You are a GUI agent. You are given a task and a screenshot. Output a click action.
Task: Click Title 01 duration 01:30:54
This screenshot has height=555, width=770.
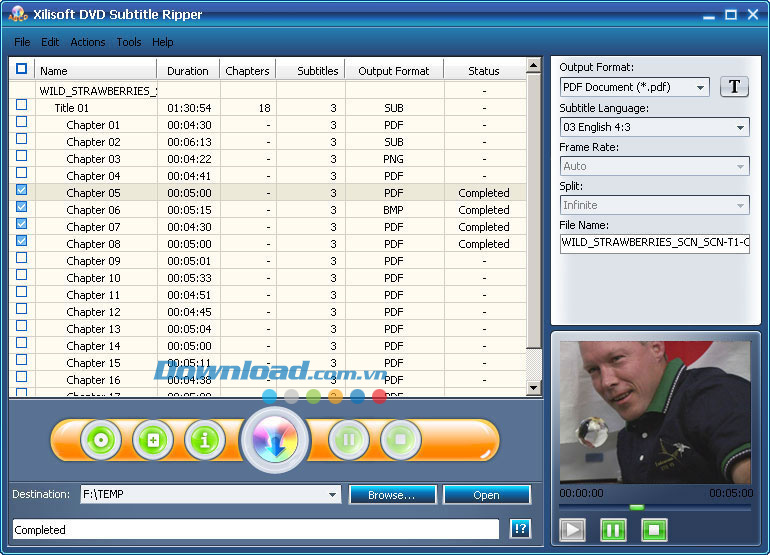[189, 108]
